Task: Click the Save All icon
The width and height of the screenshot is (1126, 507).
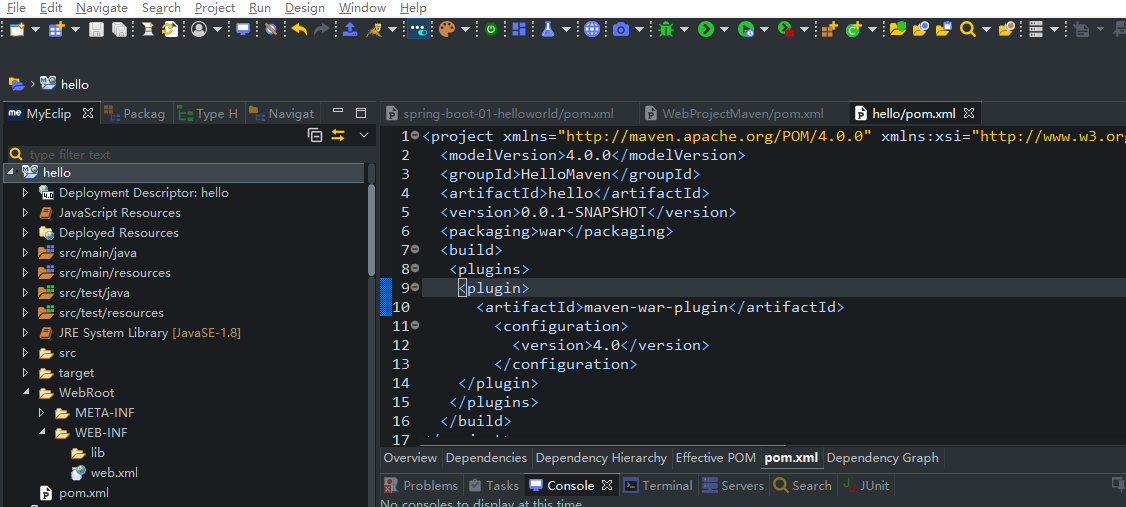Action: (119, 29)
